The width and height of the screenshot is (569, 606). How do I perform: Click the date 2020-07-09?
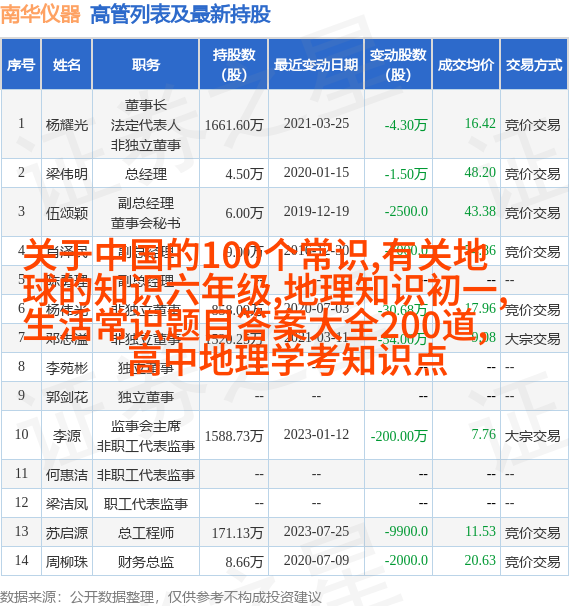click(x=316, y=560)
